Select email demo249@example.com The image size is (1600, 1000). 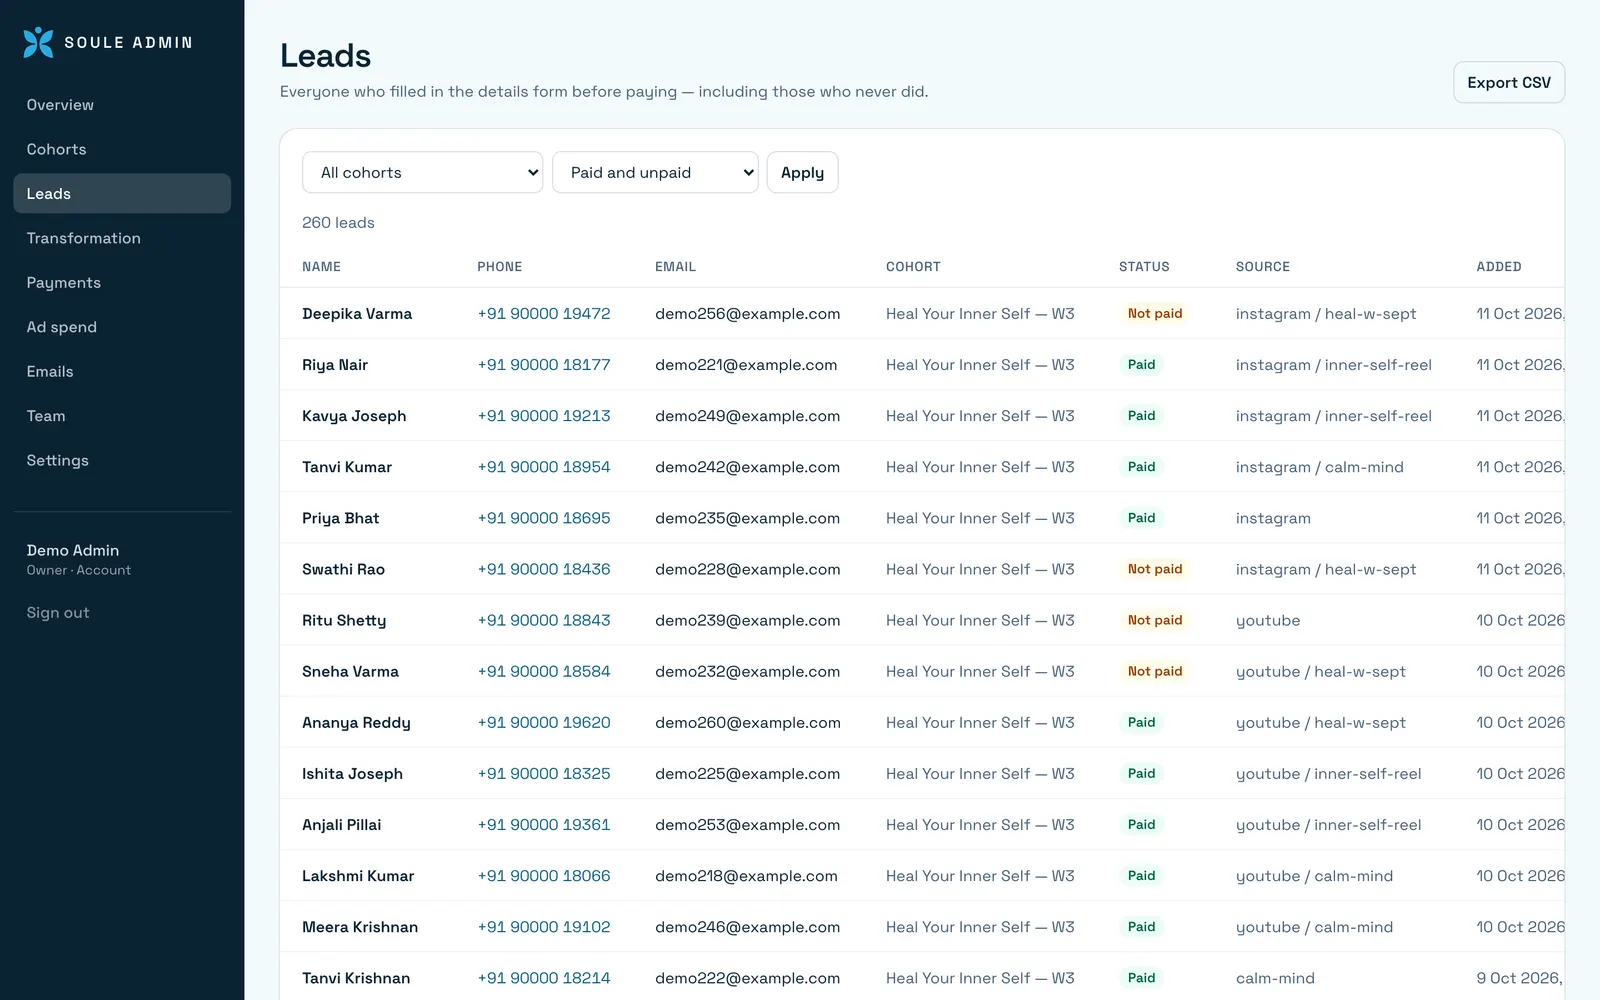747,416
